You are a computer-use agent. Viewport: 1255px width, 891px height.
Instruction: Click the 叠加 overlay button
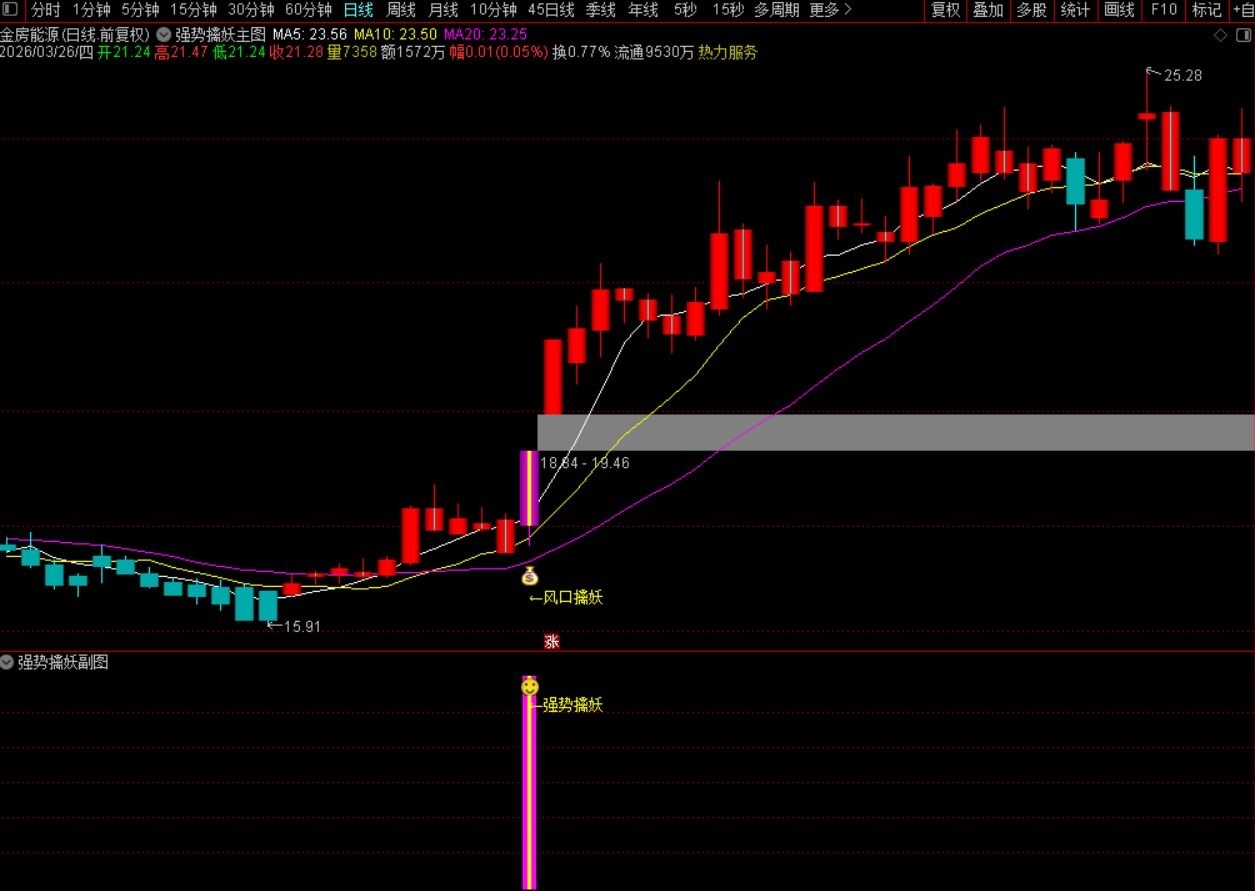click(988, 10)
